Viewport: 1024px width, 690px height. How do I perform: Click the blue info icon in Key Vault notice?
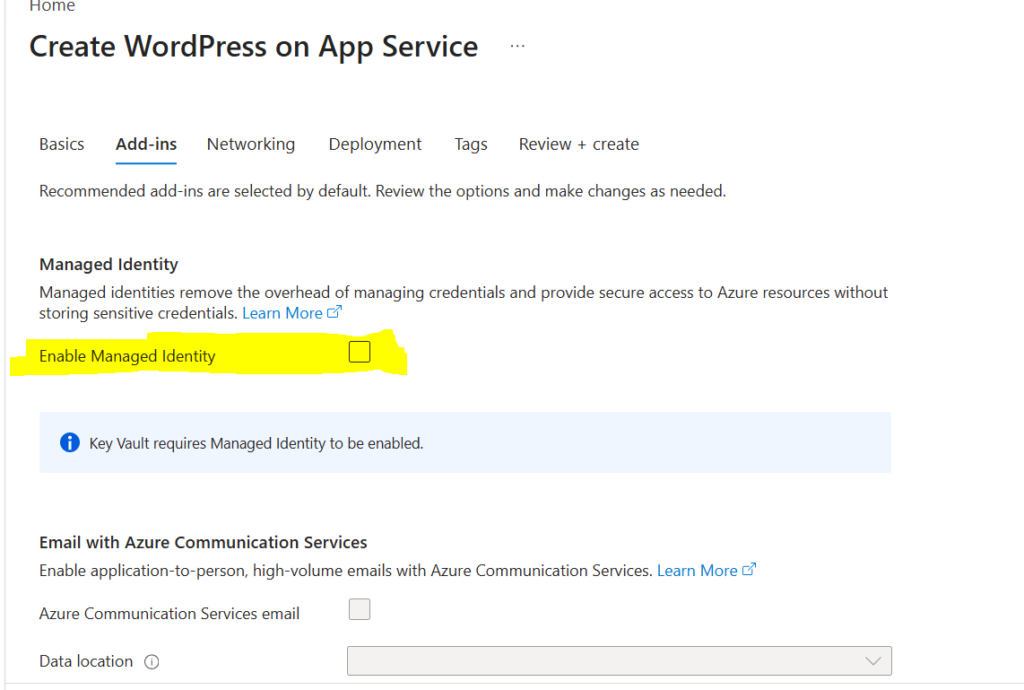(x=70, y=443)
